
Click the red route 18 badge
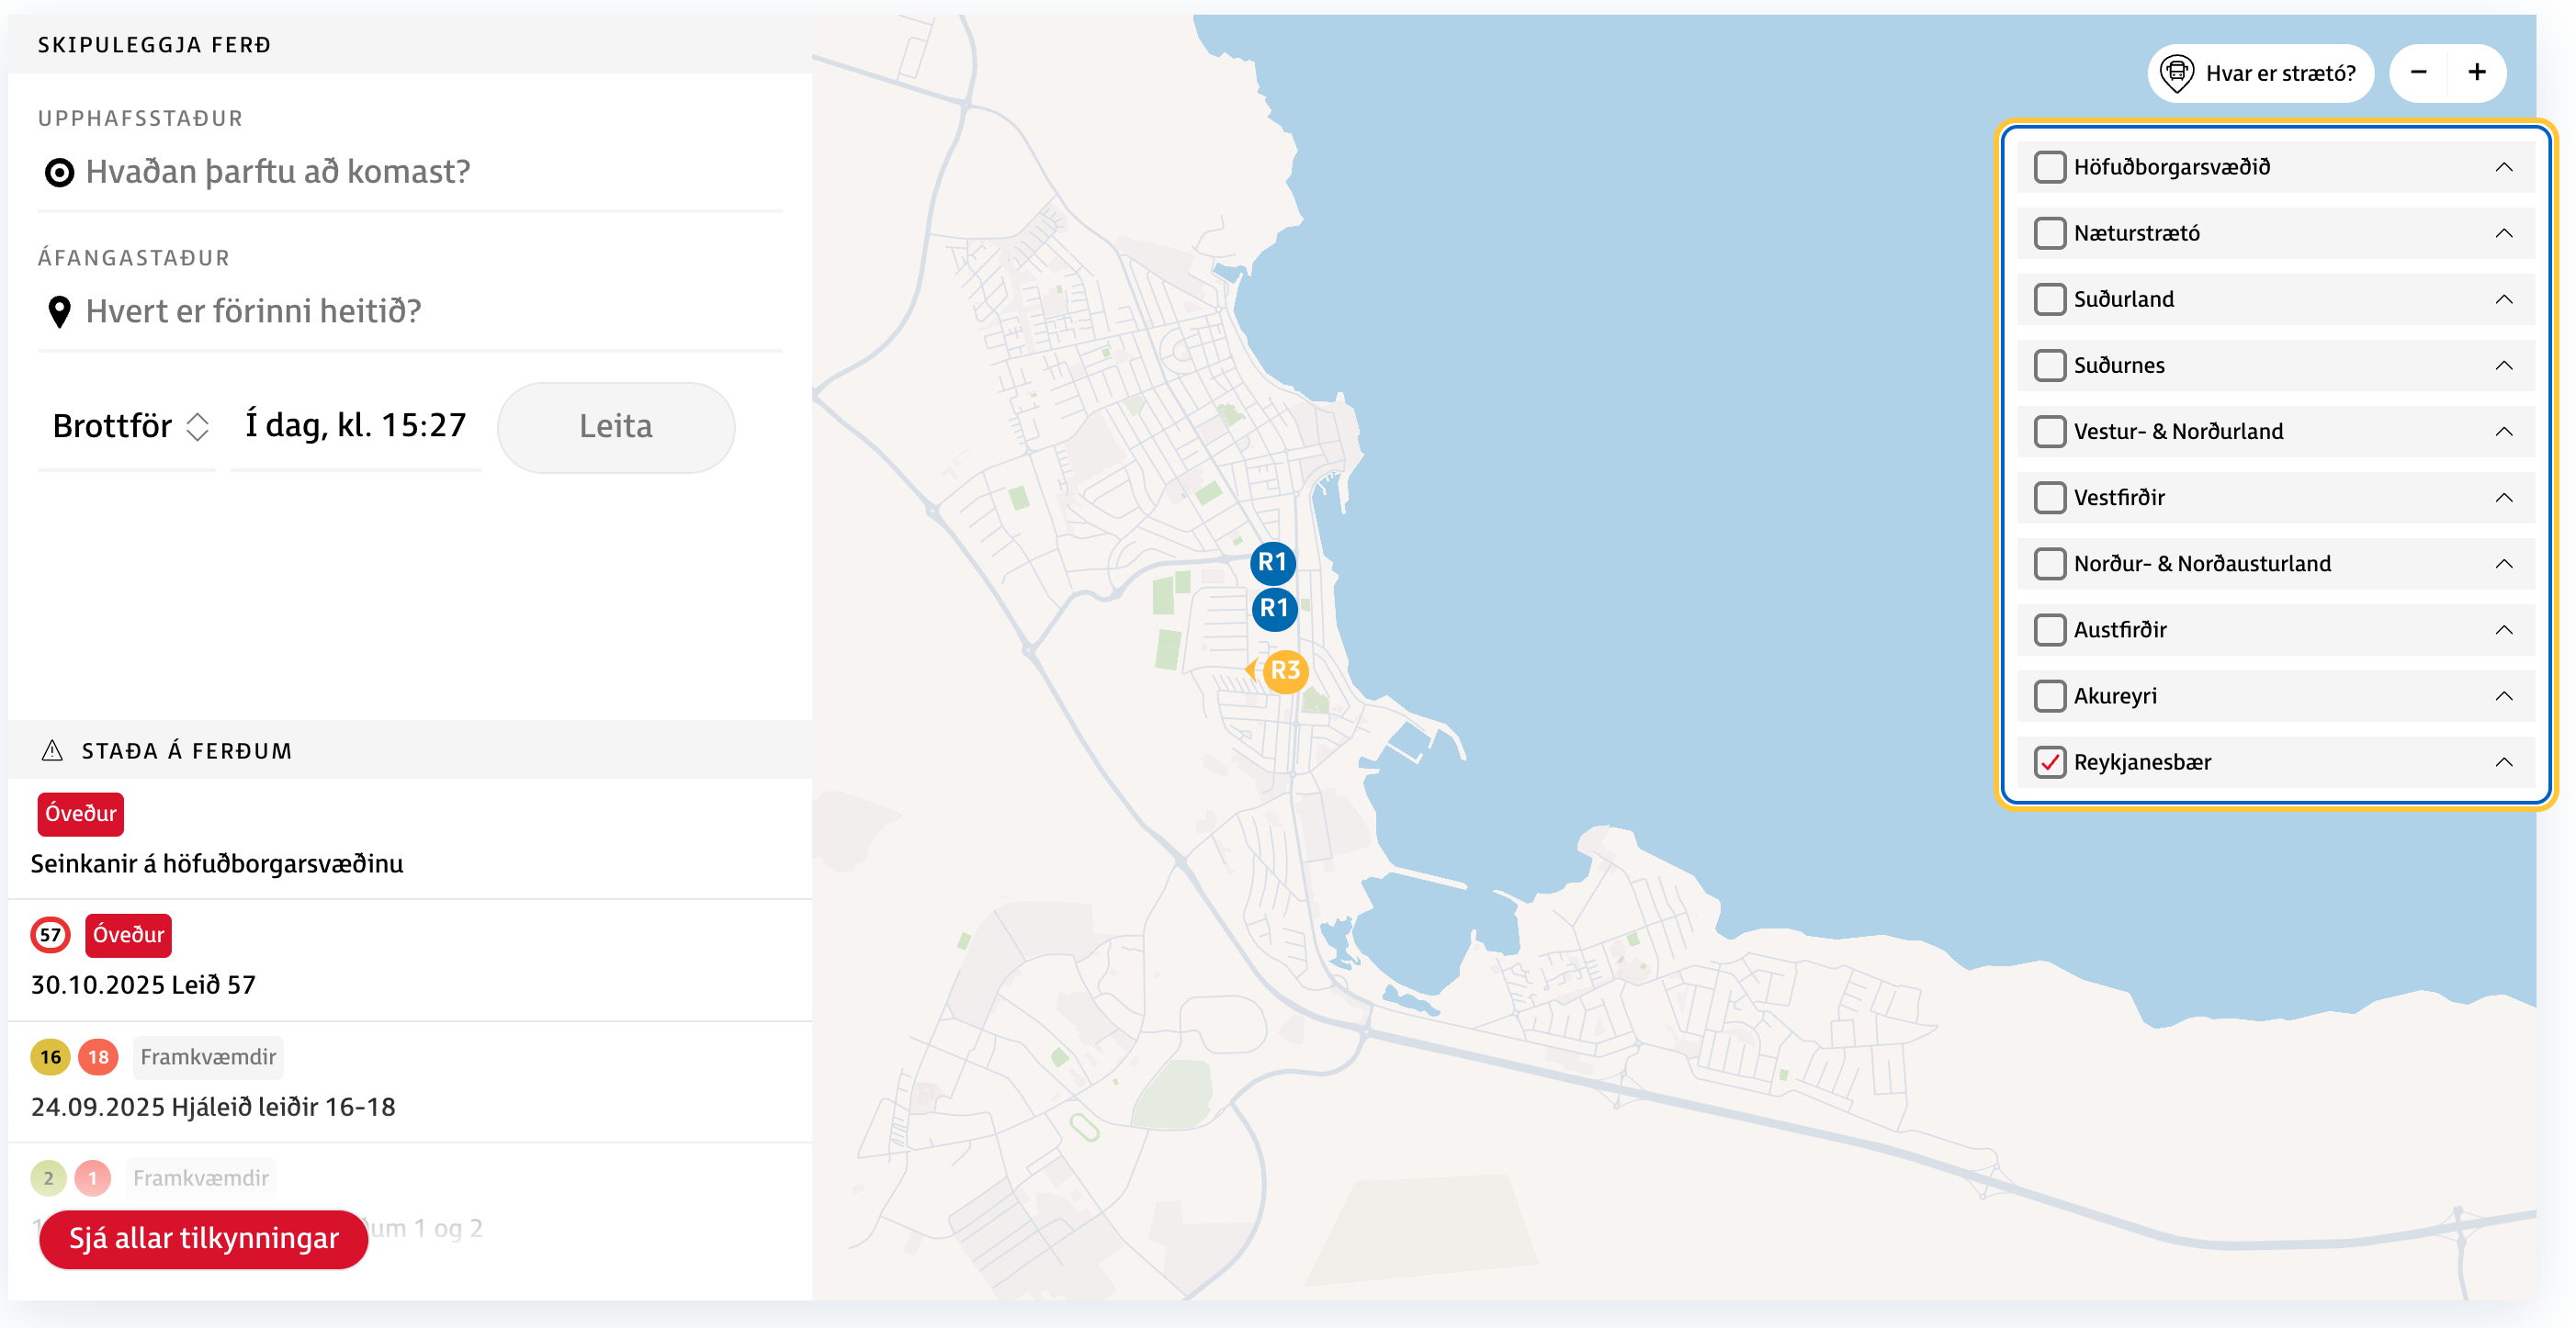click(x=98, y=1057)
